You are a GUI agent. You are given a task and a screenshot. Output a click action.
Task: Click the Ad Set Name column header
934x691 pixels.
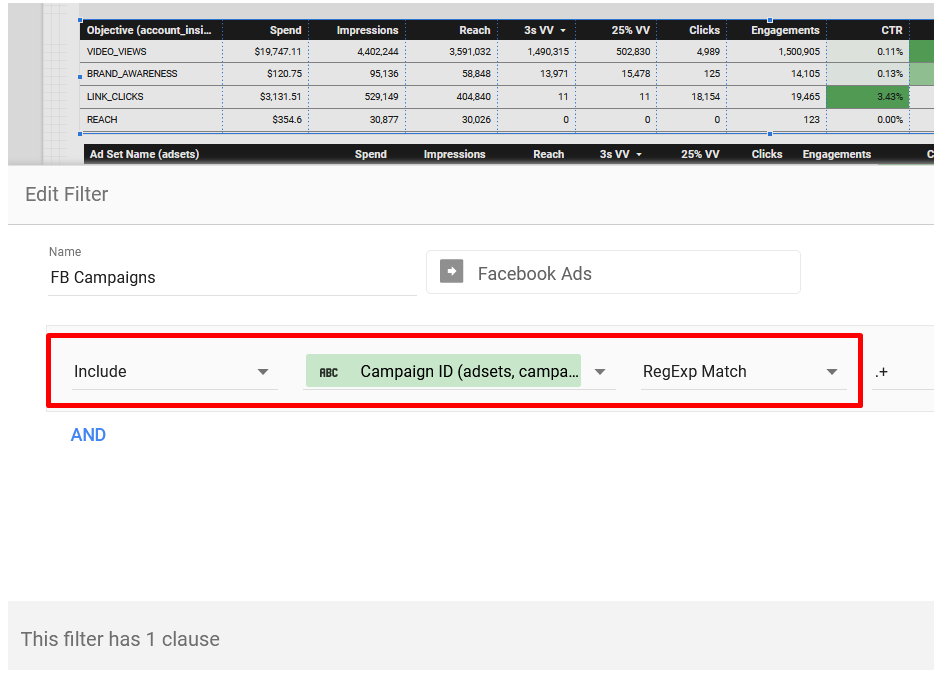[144, 155]
